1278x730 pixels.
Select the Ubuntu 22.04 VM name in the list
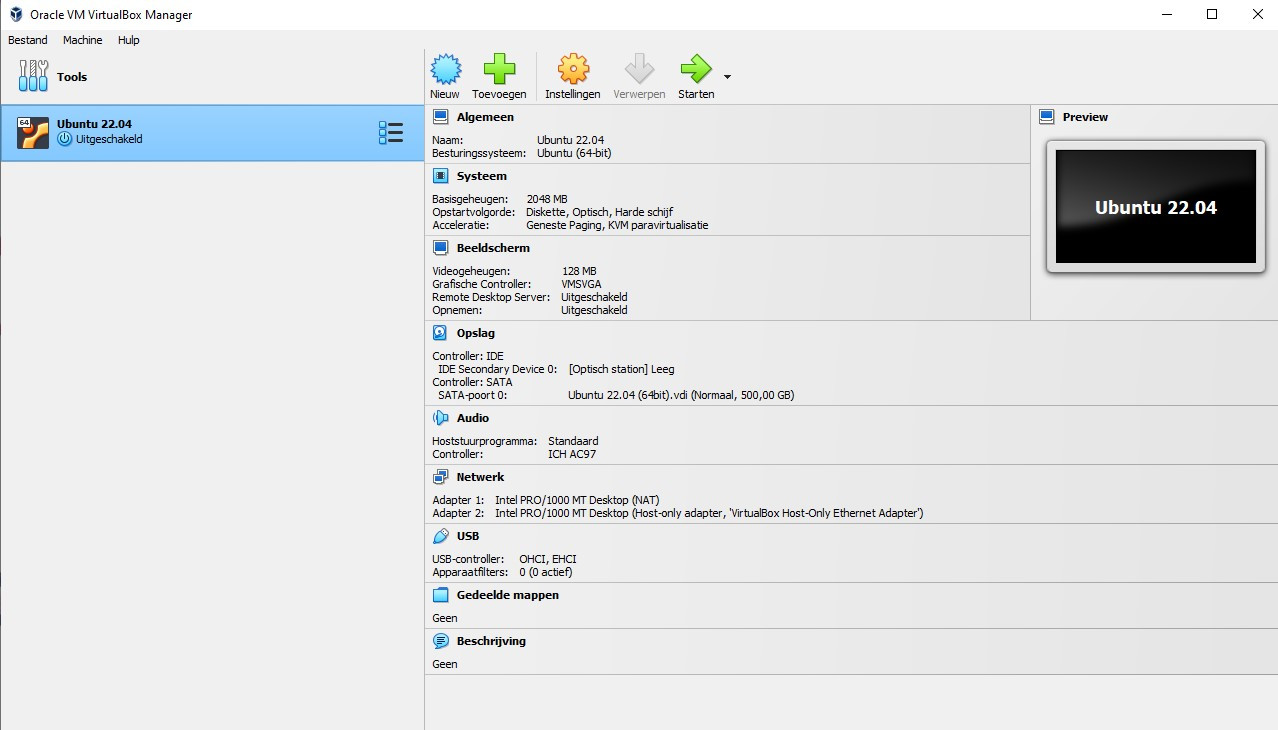point(94,124)
